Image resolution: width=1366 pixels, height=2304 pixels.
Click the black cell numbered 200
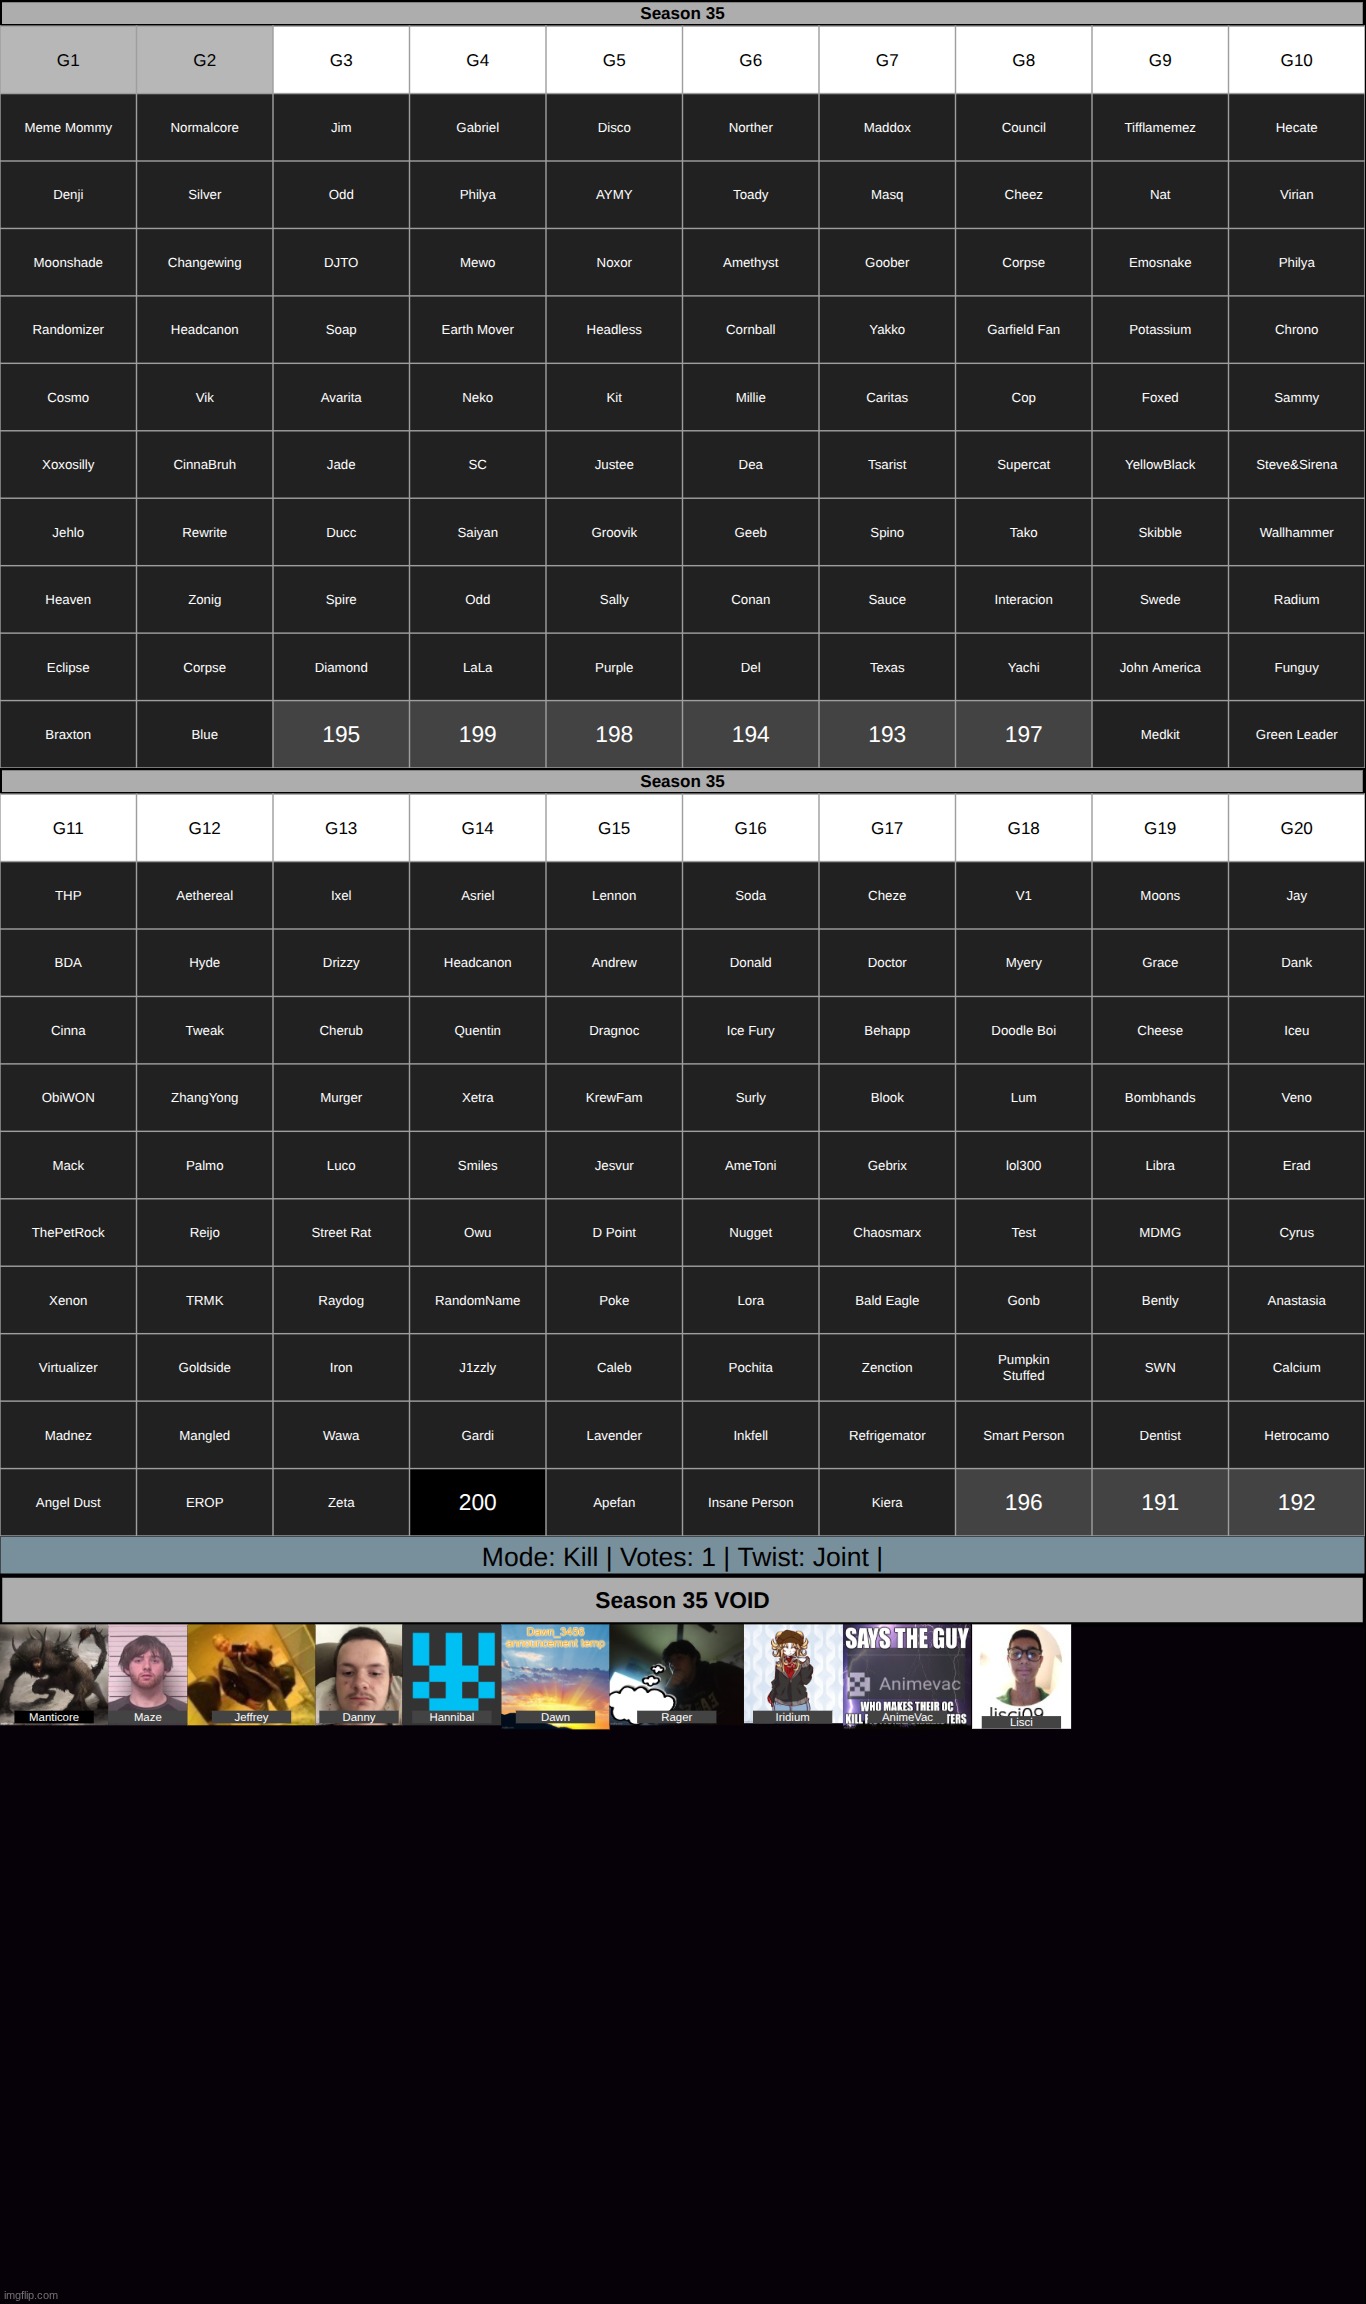(x=478, y=1502)
